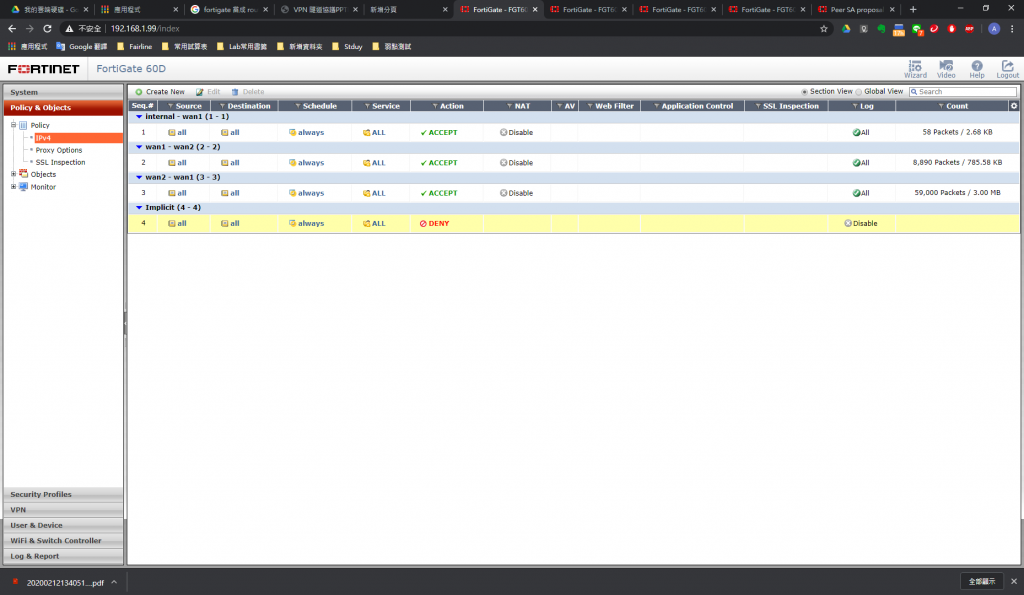The image size is (1024, 595).
Task: Filter the Web Filter column
Action: pyautogui.click(x=590, y=106)
